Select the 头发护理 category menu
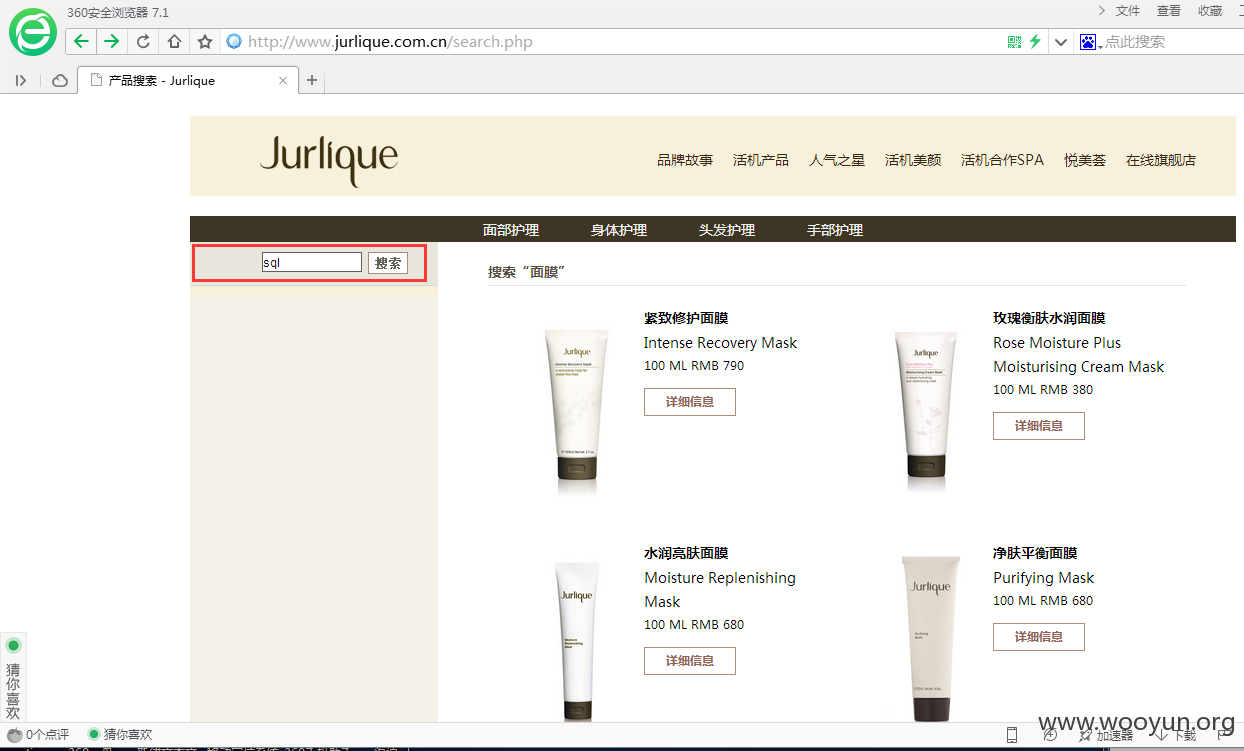The height and width of the screenshot is (751, 1244). (x=727, y=230)
